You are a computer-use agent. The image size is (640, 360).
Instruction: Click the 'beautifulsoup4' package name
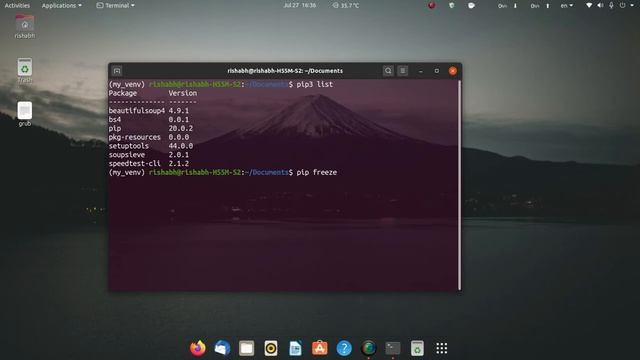tap(137, 111)
